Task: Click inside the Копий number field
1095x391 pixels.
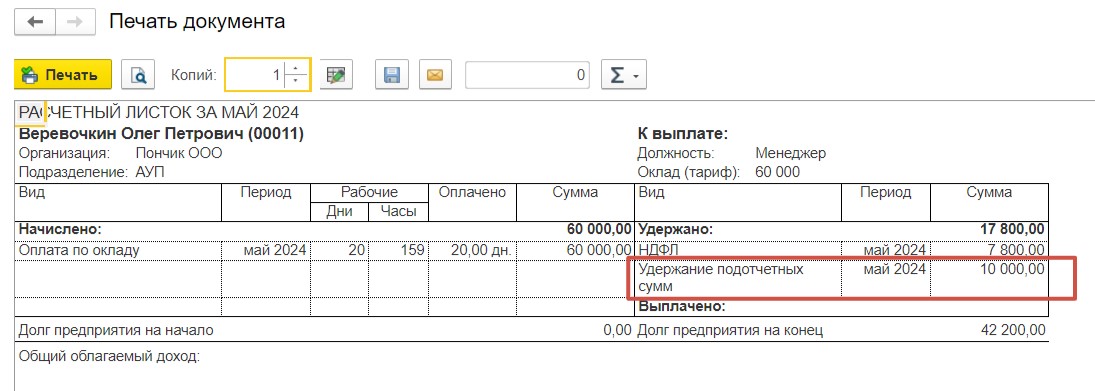Action: click(256, 75)
